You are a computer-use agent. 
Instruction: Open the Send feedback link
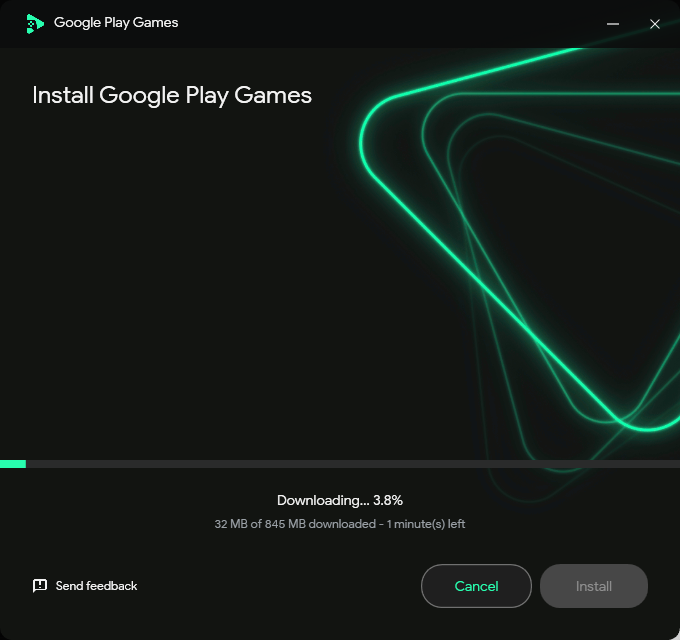[x=96, y=586]
